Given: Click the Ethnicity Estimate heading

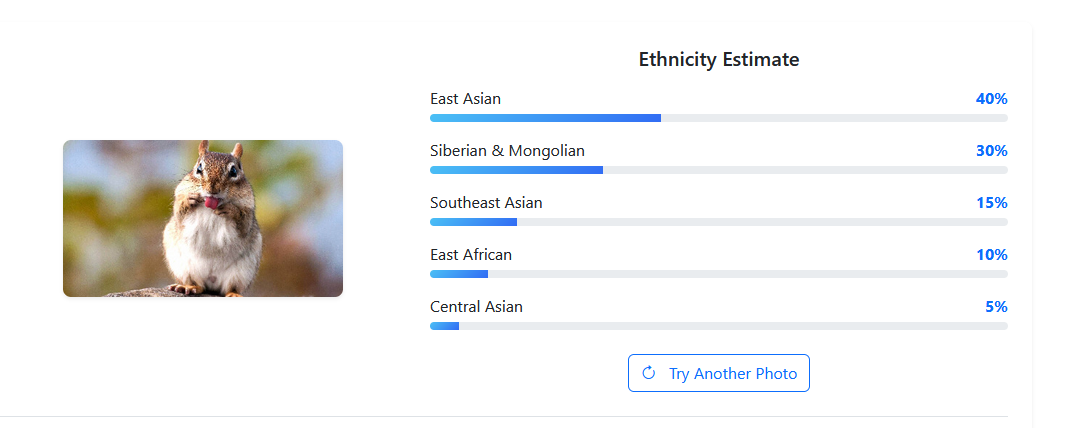Looking at the screenshot, I should pyautogui.click(x=718, y=60).
